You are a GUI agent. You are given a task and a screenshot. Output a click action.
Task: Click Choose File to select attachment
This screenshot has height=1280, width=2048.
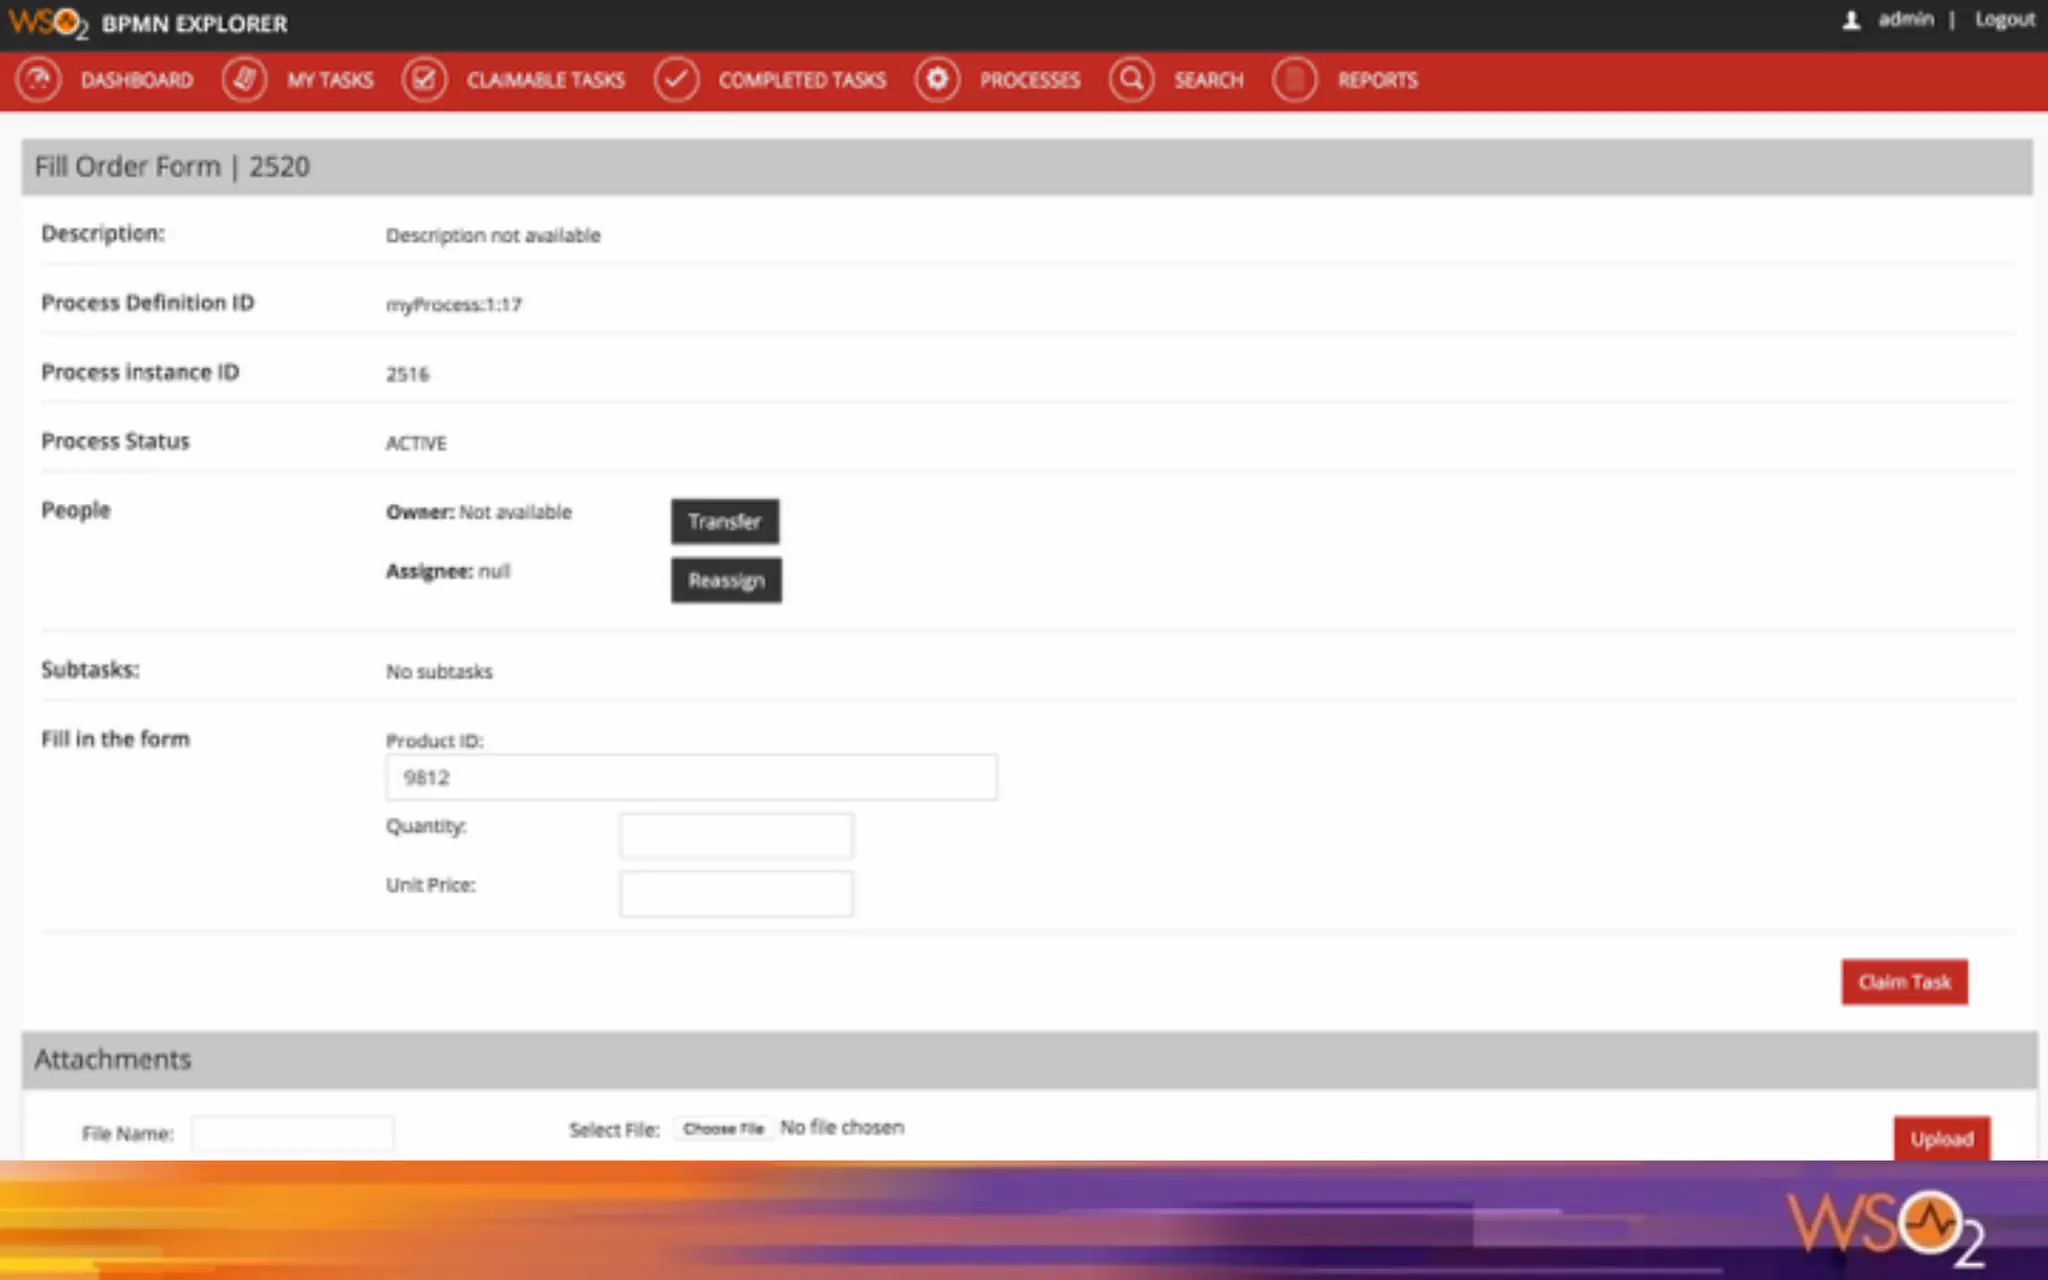[723, 1128]
